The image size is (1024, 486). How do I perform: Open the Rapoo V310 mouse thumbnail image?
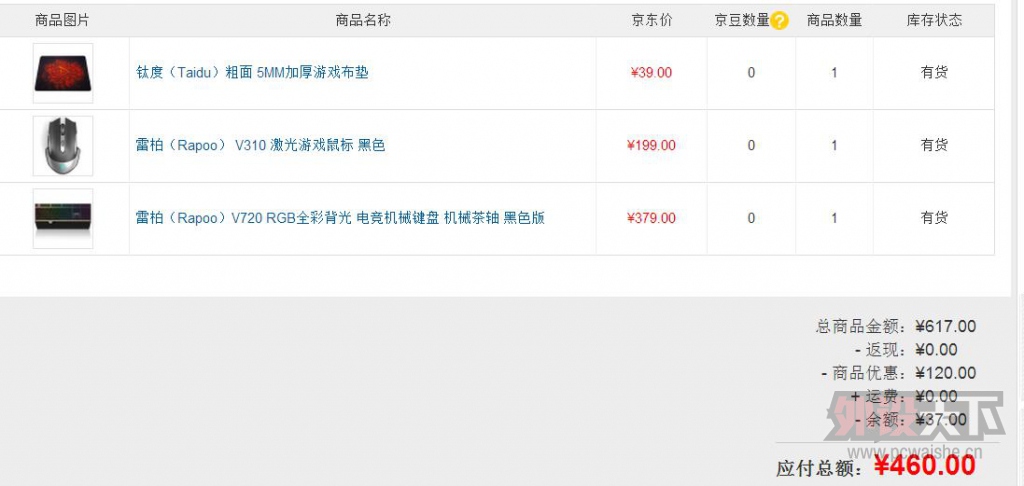63,146
